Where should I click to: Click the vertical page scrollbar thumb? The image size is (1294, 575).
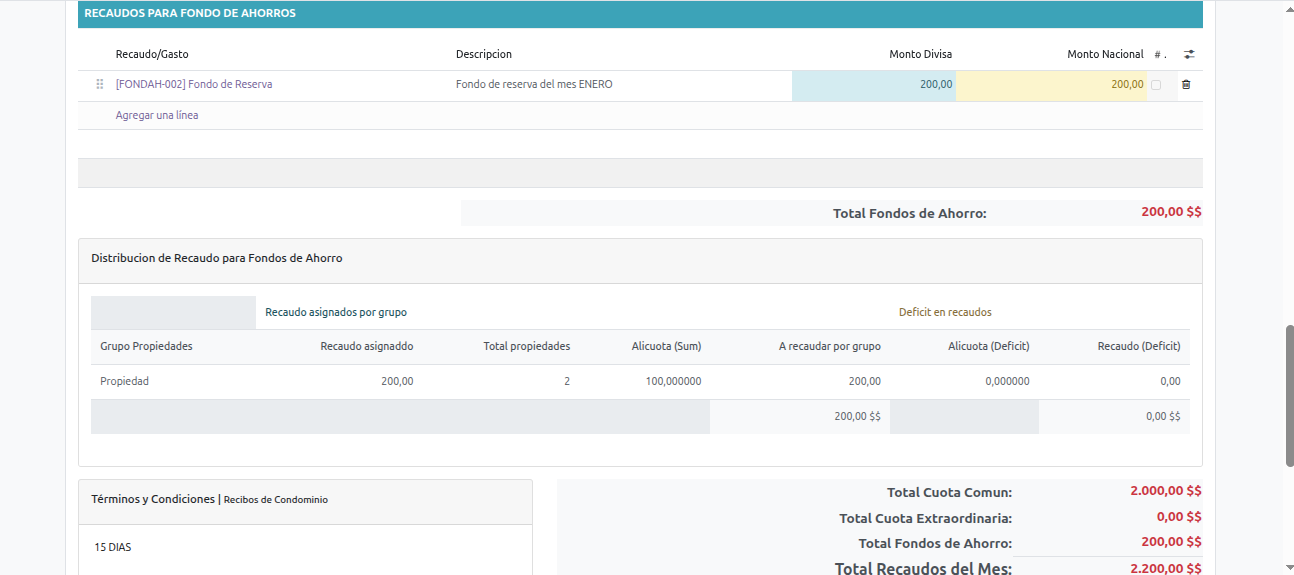pyautogui.click(x=1289, y=395)
